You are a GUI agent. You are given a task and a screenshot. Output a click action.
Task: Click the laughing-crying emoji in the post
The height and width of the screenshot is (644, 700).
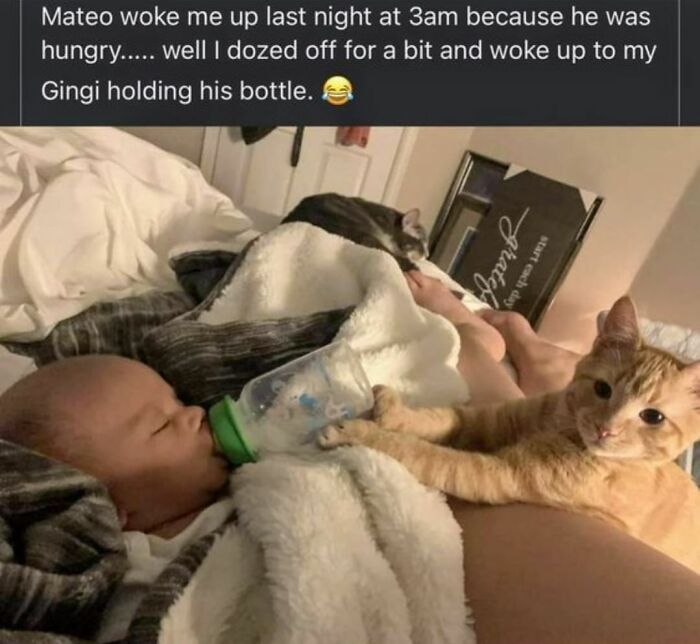click(338, 91)
